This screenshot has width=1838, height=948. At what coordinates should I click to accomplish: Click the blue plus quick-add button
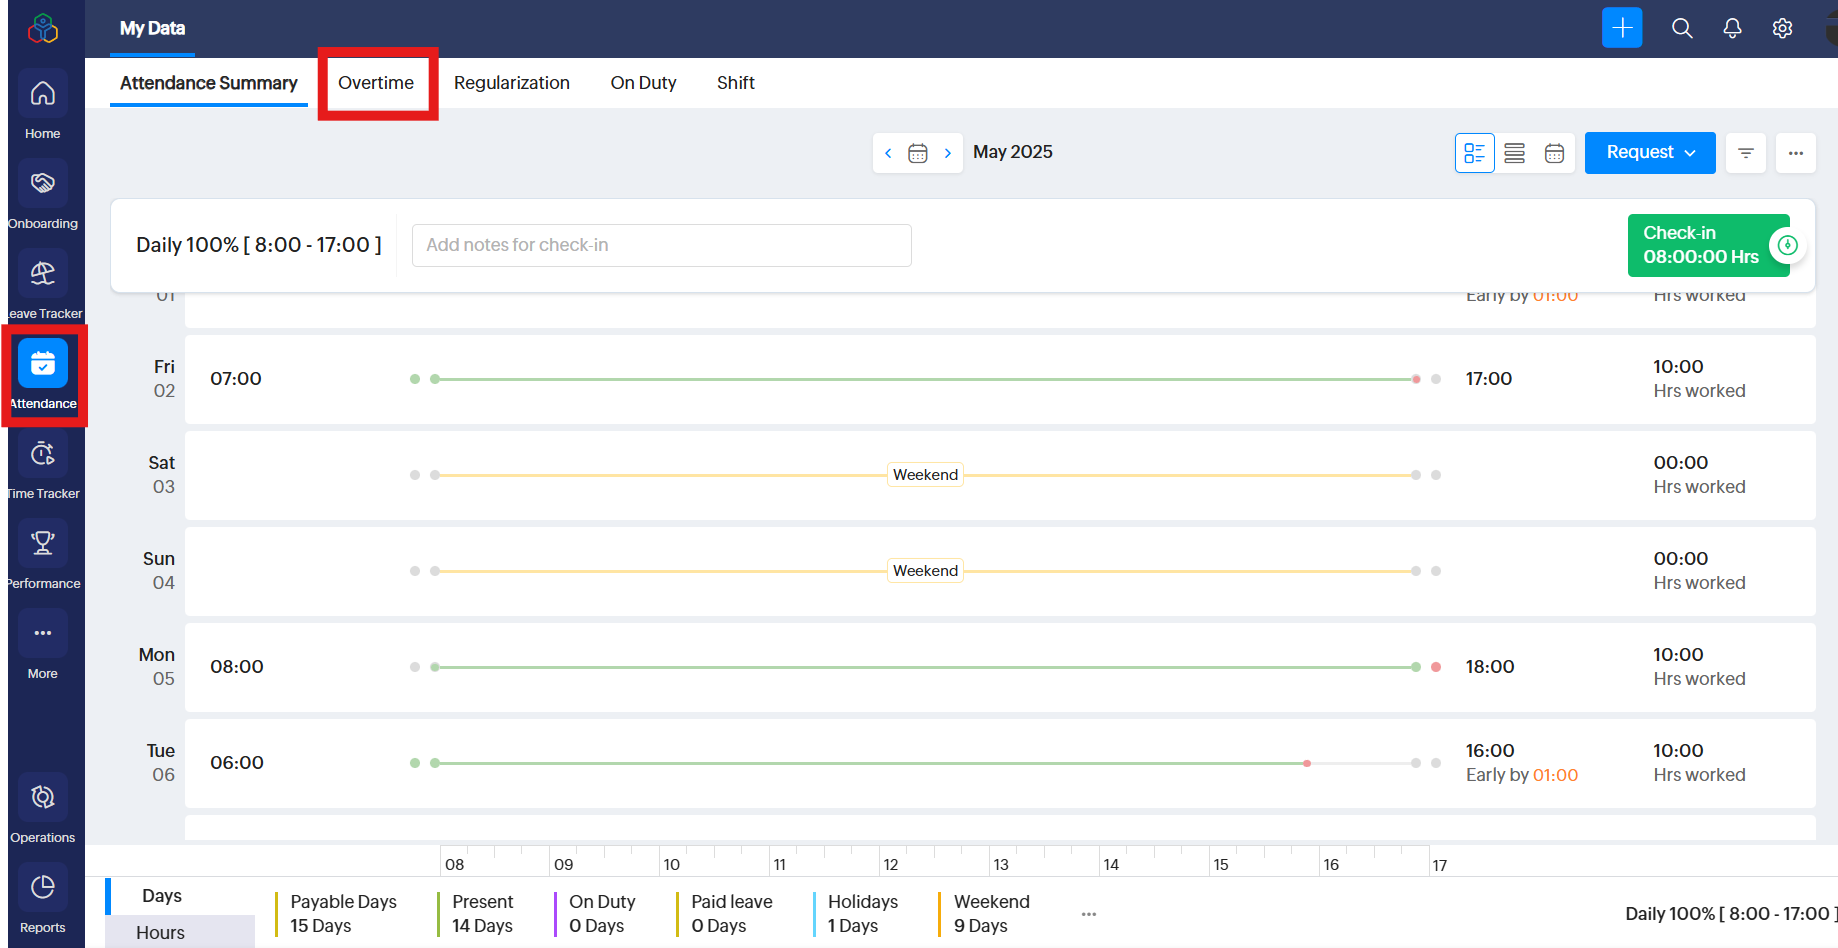(x=1622, y=28)
